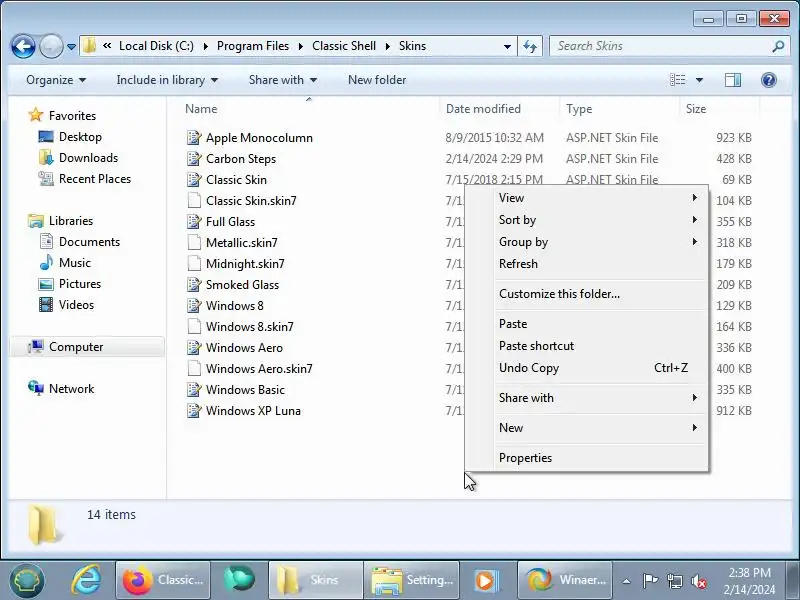Open Help with the question mark icon
Image resolution: width=800 pixels, height=600 pixels.
coord(769,80)
